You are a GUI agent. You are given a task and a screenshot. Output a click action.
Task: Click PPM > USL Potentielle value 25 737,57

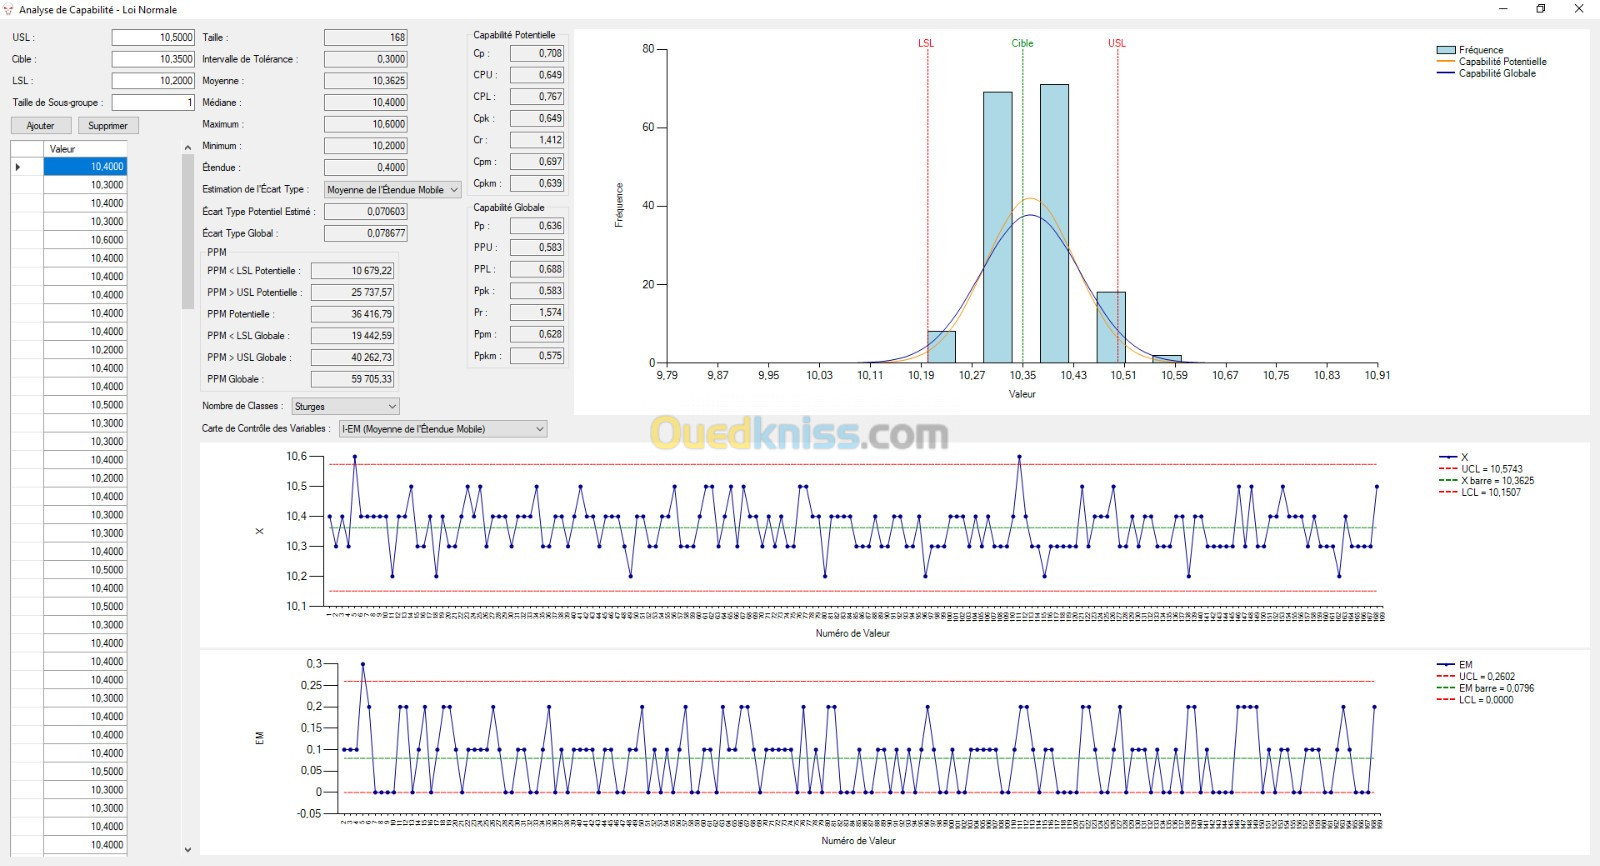coord(353,293)
